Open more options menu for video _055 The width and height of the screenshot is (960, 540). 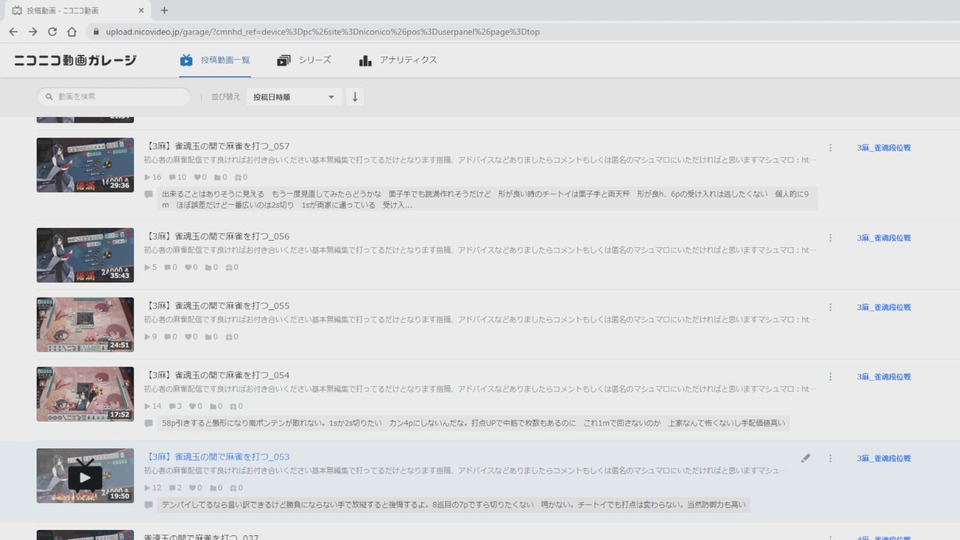point(830,307)
